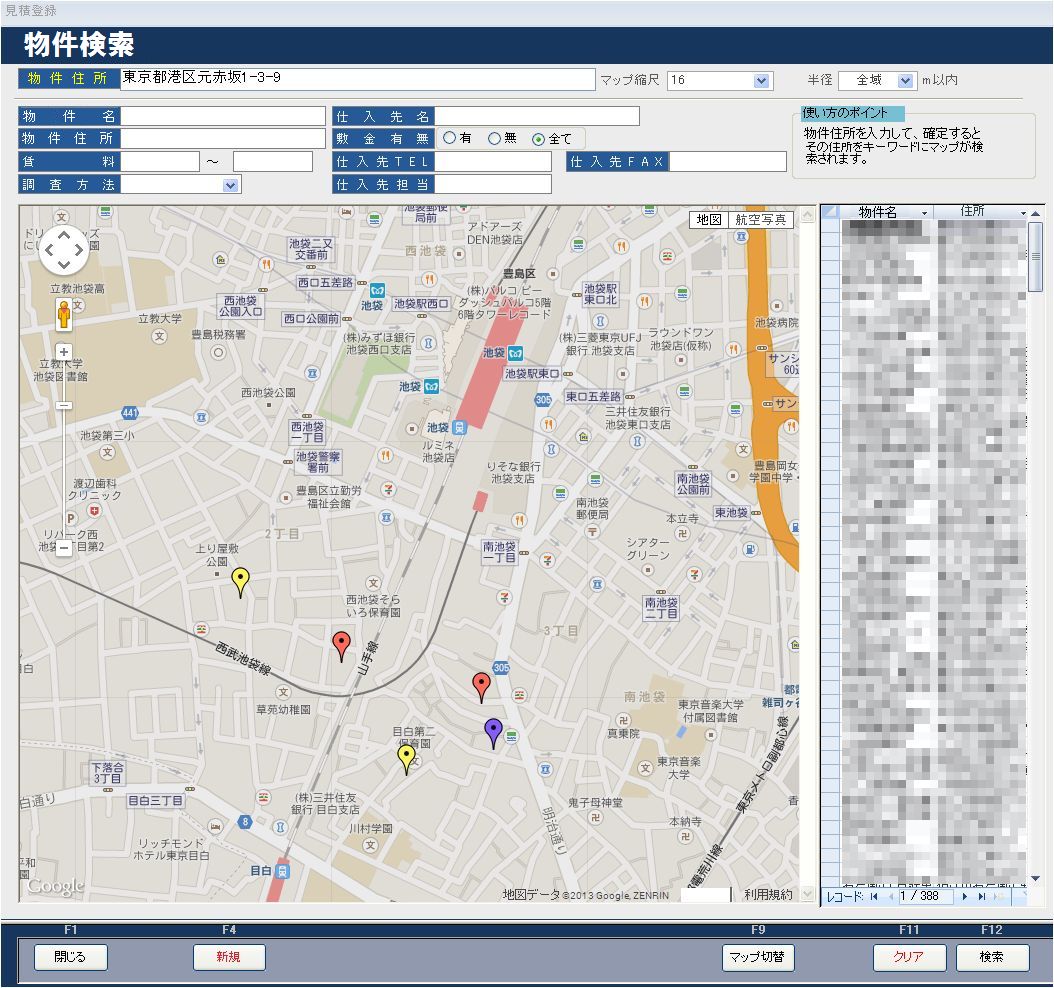This screenshot has width=1054, height=988.
Task: Click the 新規 button
Action: 229,957
